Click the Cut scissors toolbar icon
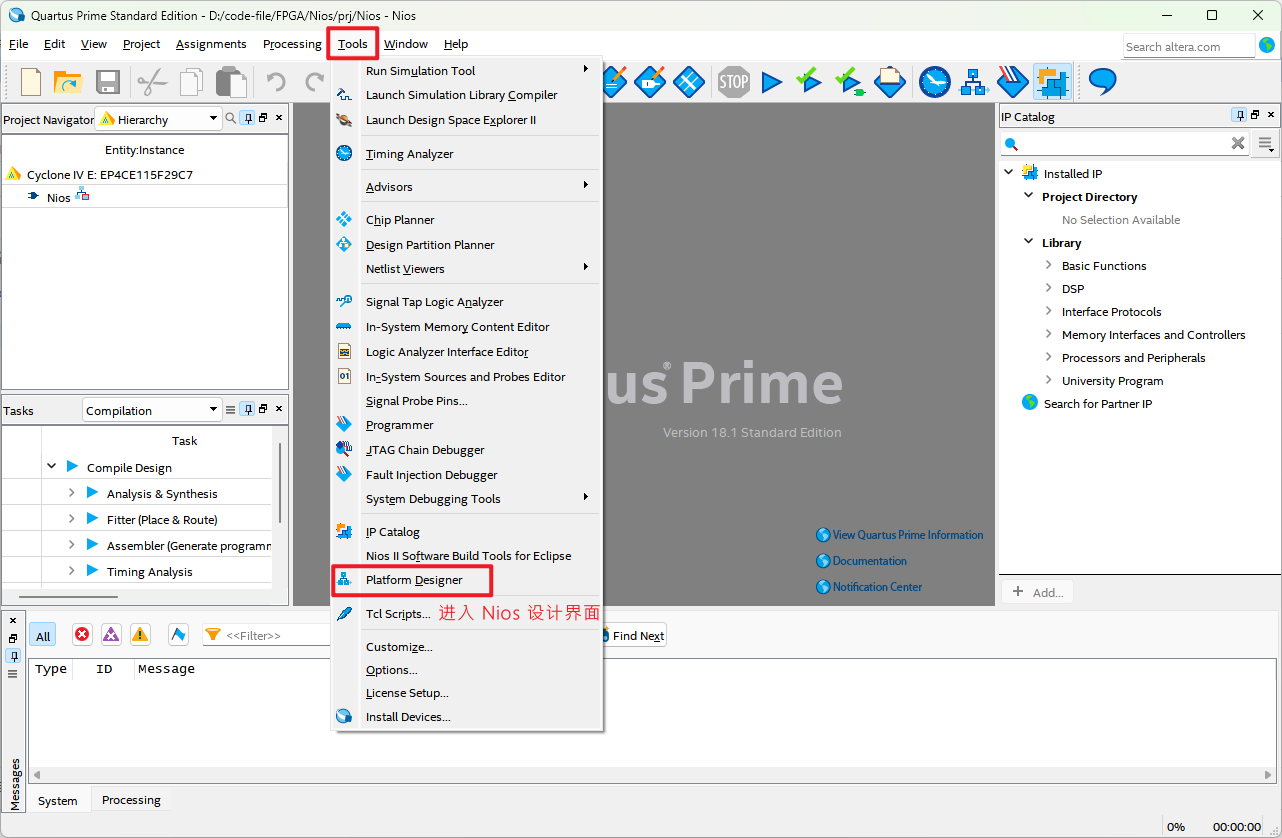1282x838 pixels. [x=151, y=82]
